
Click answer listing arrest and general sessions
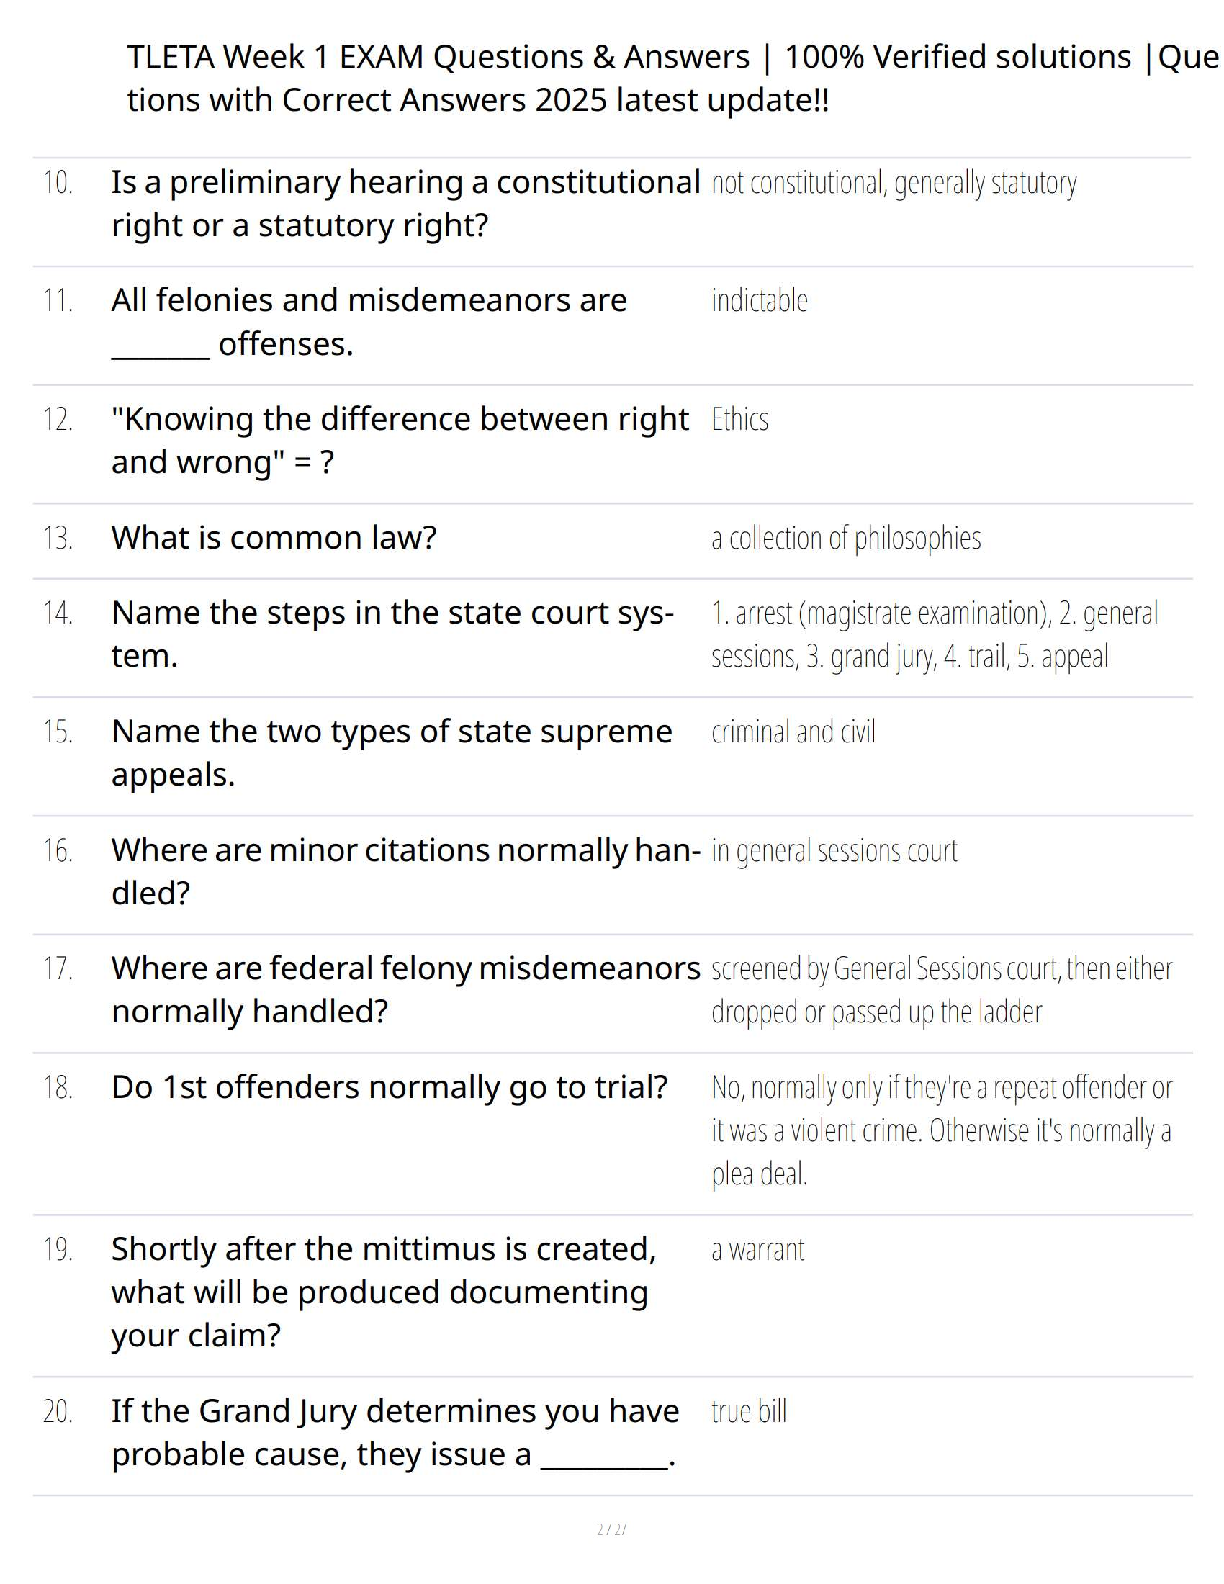click(934, 634)
